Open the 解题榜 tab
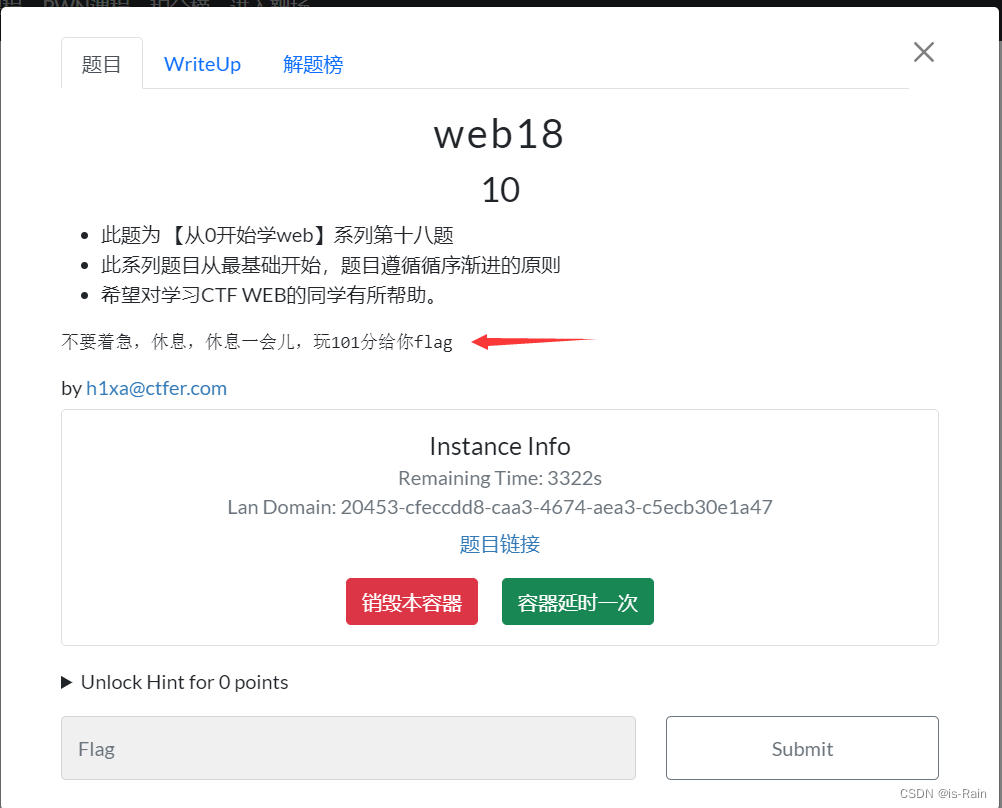The image size is (1002, 808). pyautogui.click(x=313, y=63)
